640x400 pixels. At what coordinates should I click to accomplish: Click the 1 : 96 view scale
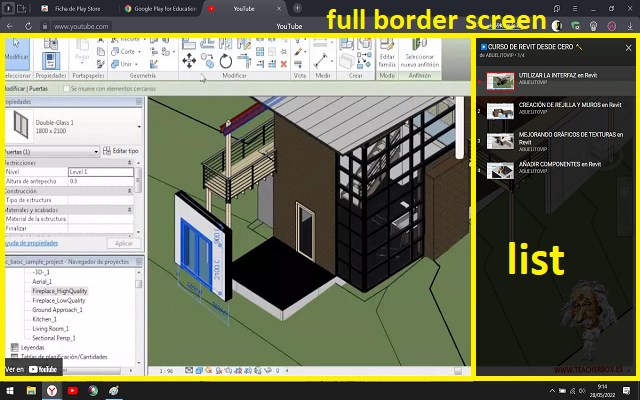(166, 371)
